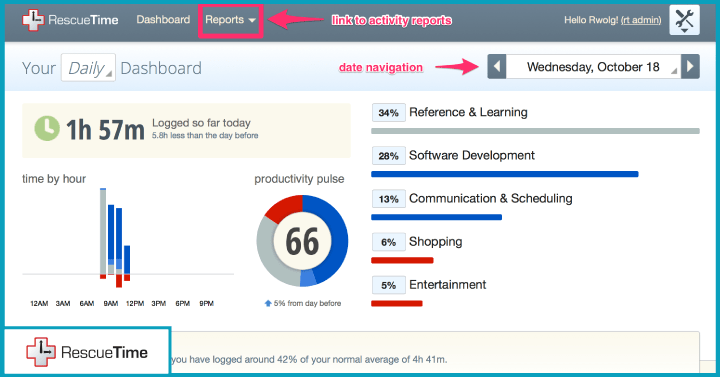Open the Dashboard menu item
This screenshot has height=377, width=720.
pyautogui.click(x=163, y=20)
